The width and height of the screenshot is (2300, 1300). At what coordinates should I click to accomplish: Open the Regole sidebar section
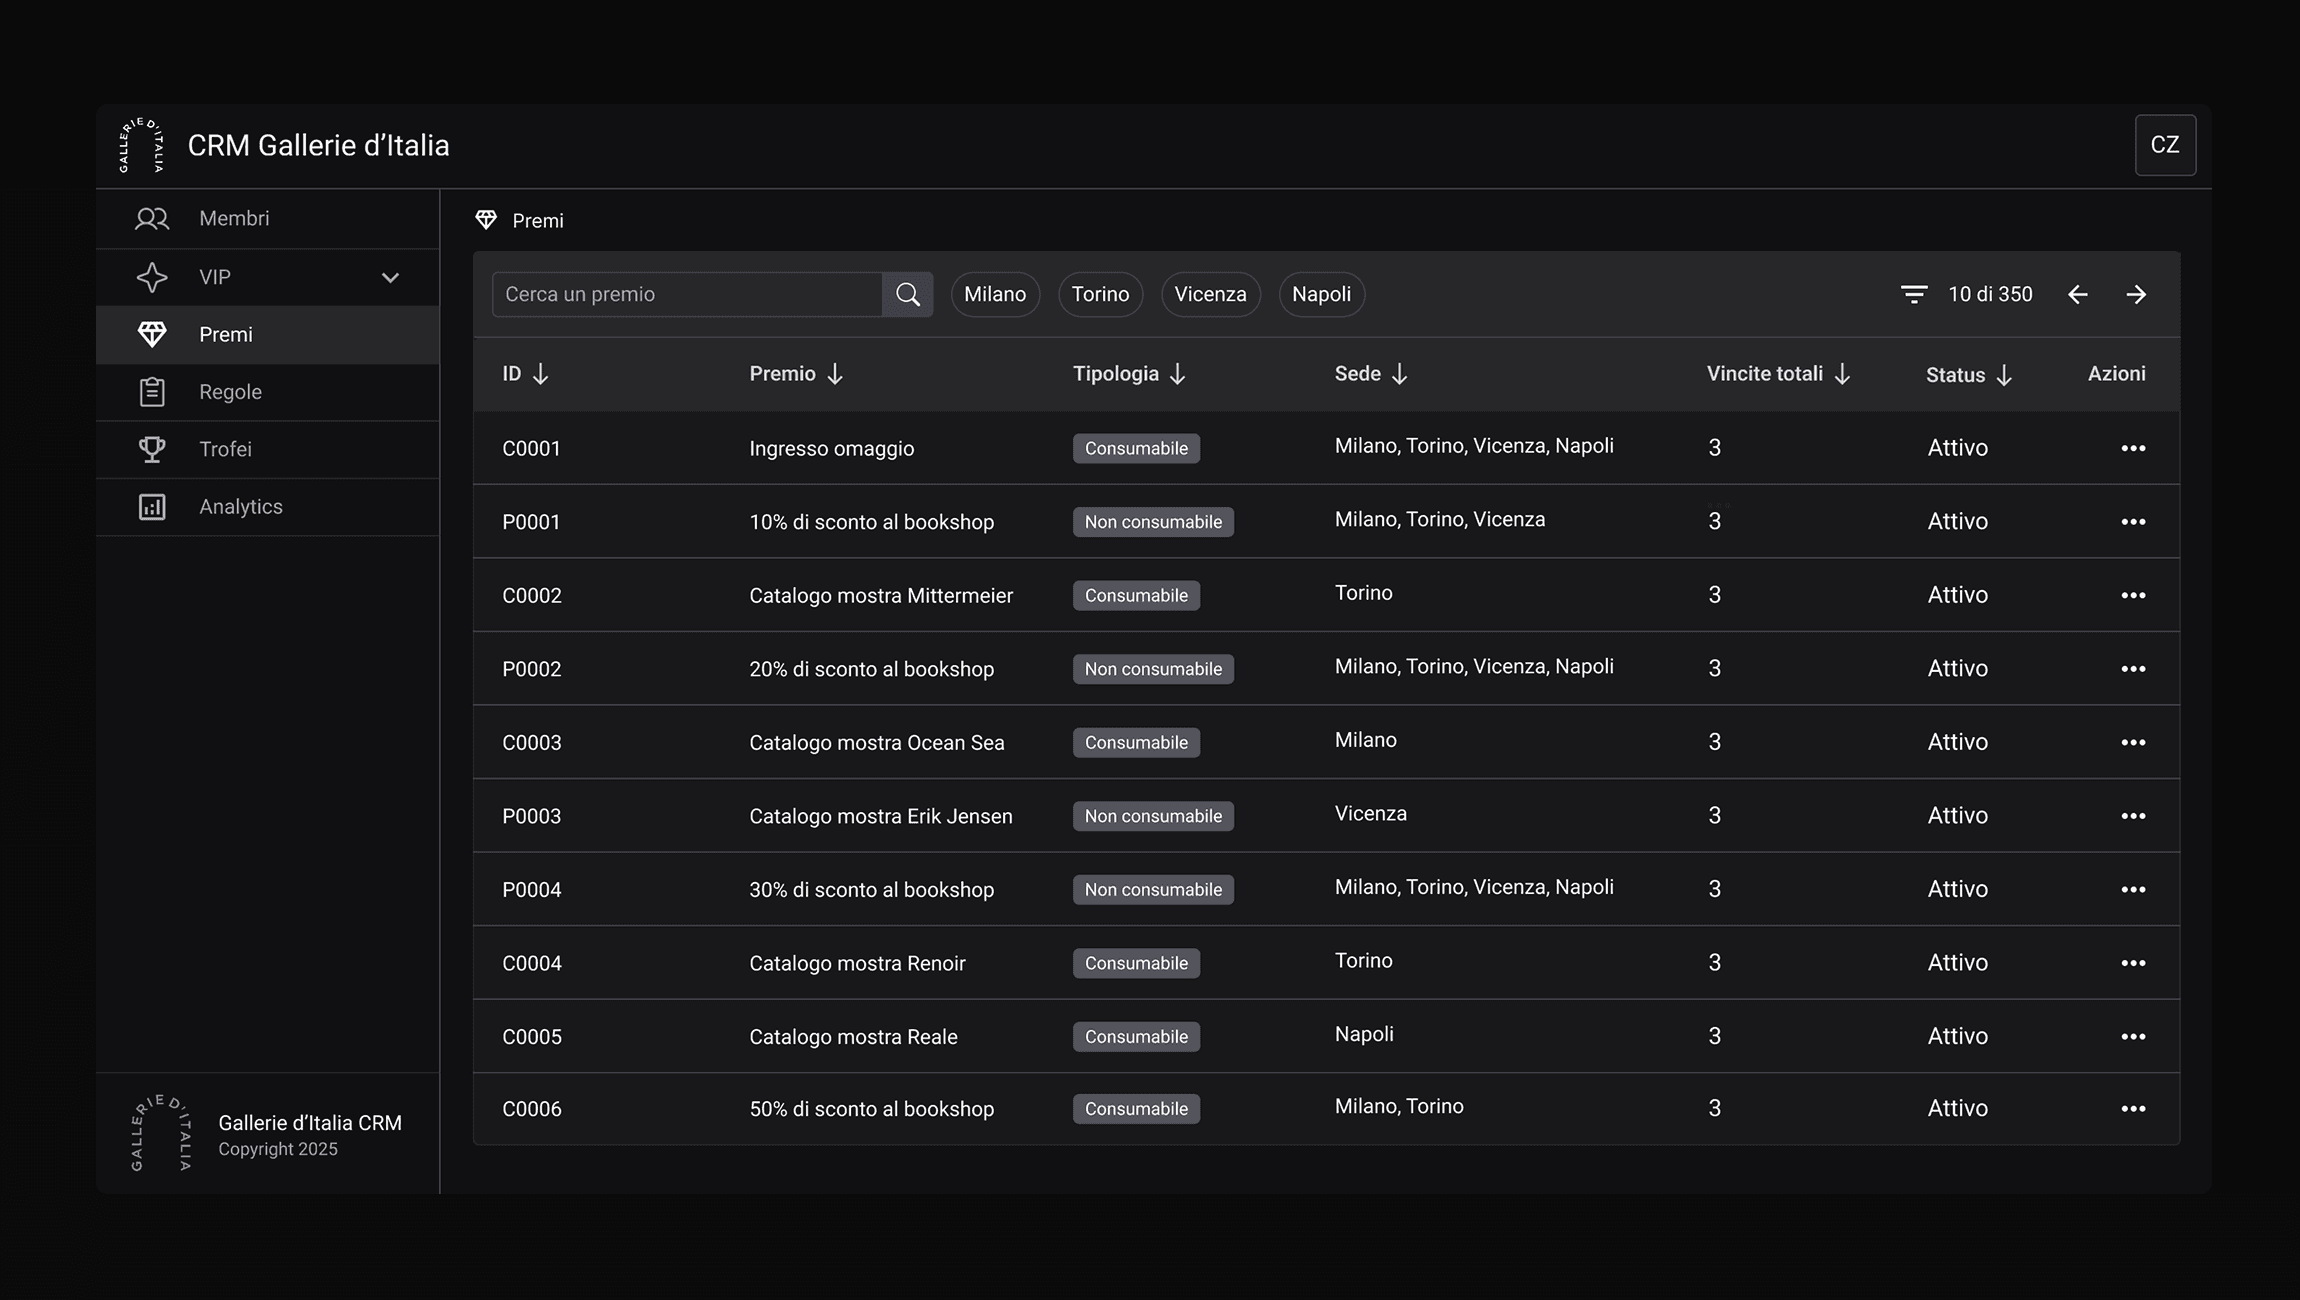(x=230, y=392)
